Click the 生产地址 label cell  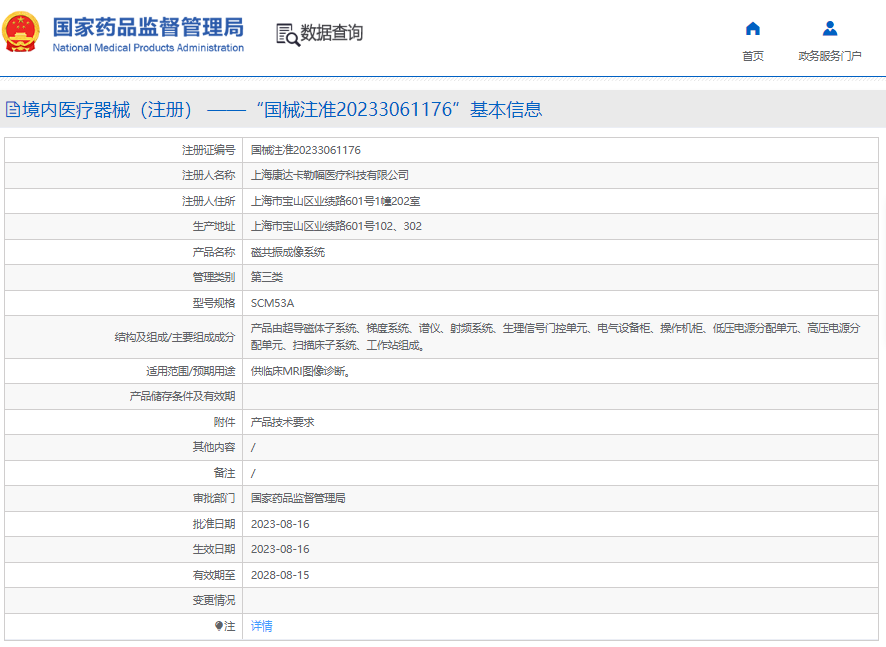pos(124,226)
